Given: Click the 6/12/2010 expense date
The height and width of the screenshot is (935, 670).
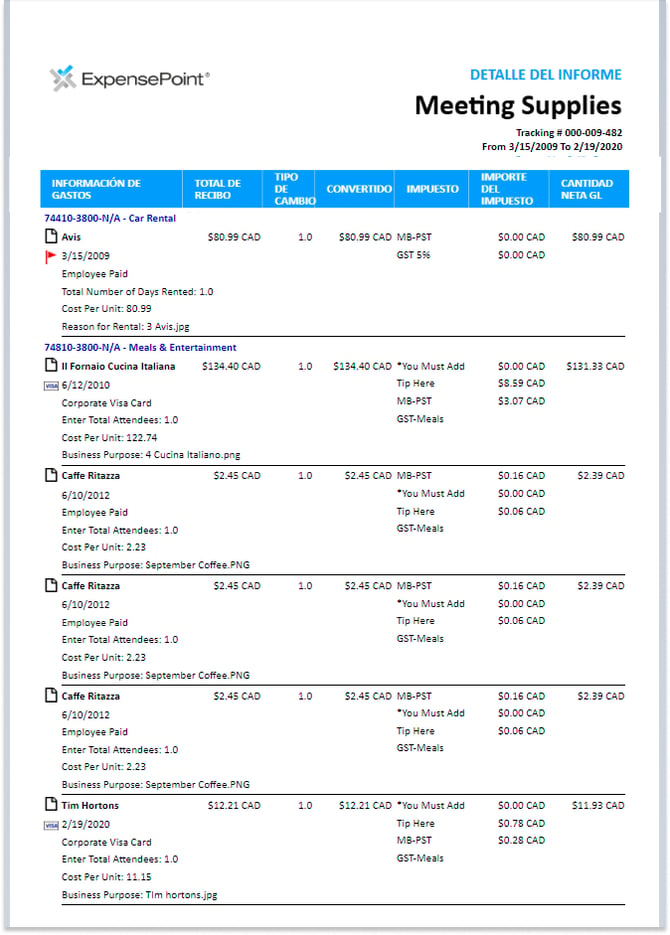Looking at the screenshot, I should [x=85, y=385].
